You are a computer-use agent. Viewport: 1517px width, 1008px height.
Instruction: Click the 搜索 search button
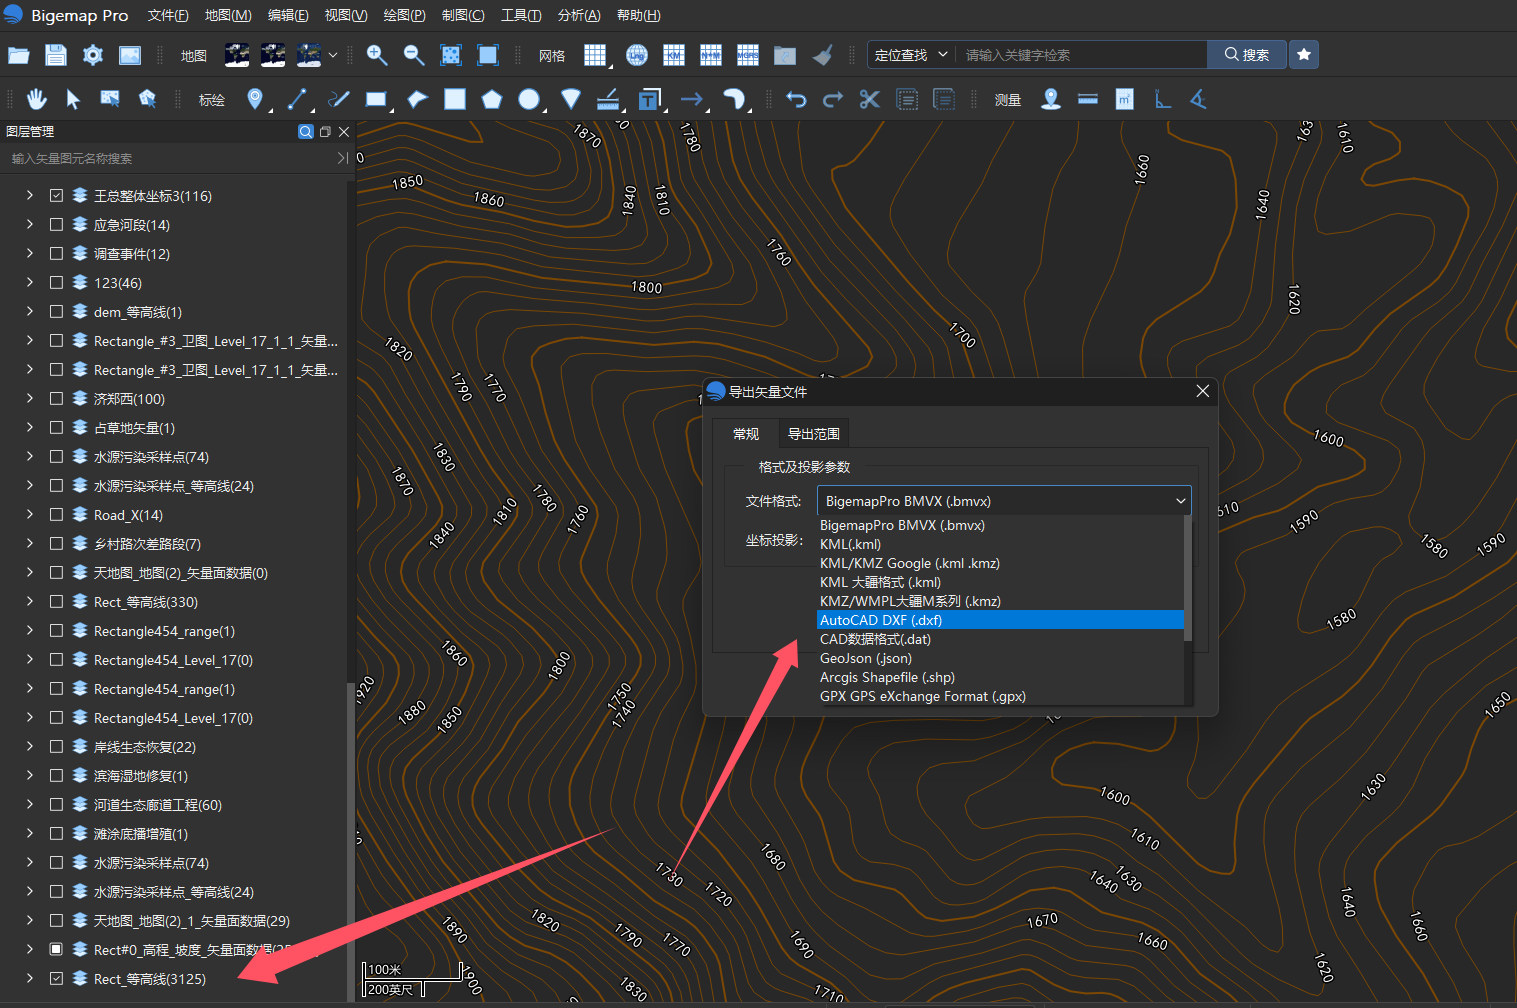coord(1247,55)
